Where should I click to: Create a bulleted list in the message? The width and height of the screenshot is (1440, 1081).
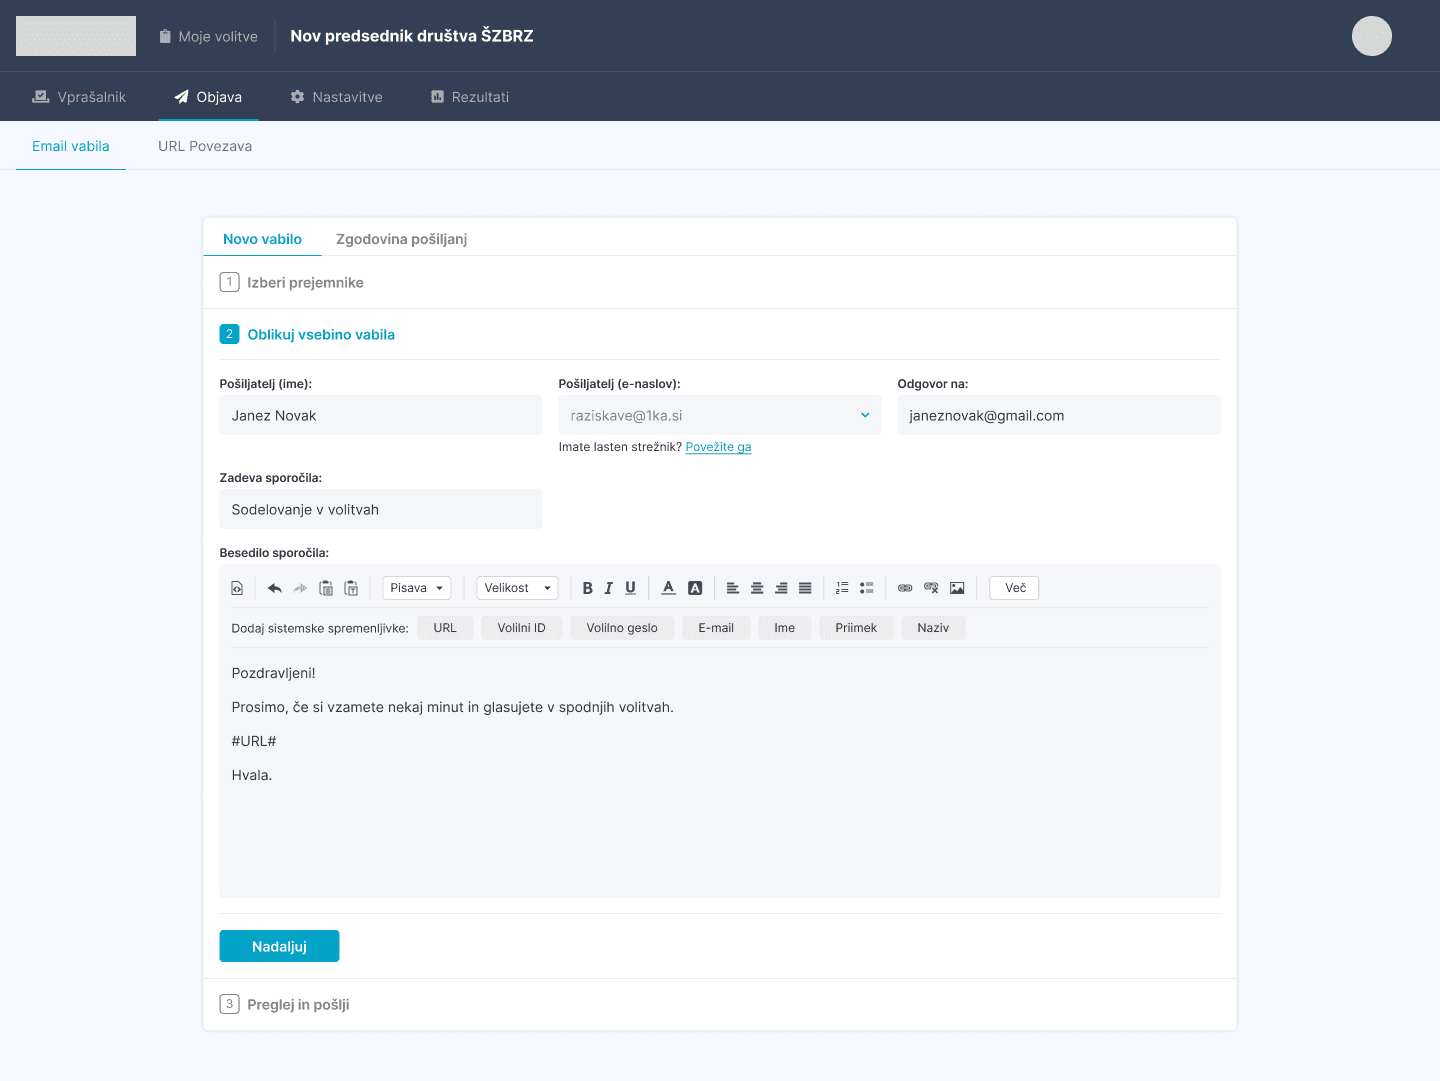tap(866, 587)
